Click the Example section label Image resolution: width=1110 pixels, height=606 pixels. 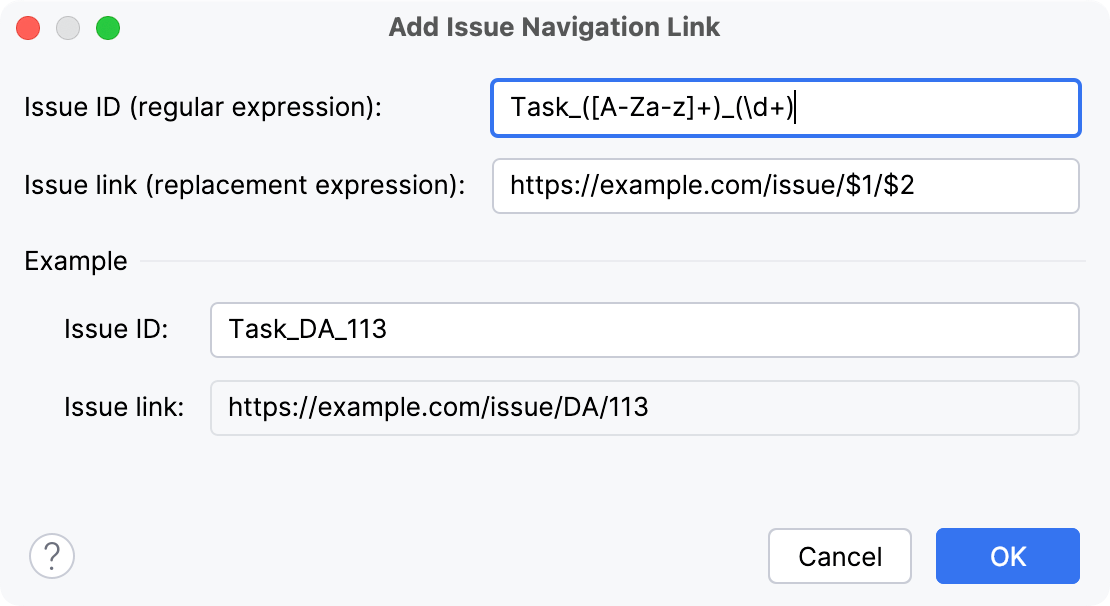[76, 261]
